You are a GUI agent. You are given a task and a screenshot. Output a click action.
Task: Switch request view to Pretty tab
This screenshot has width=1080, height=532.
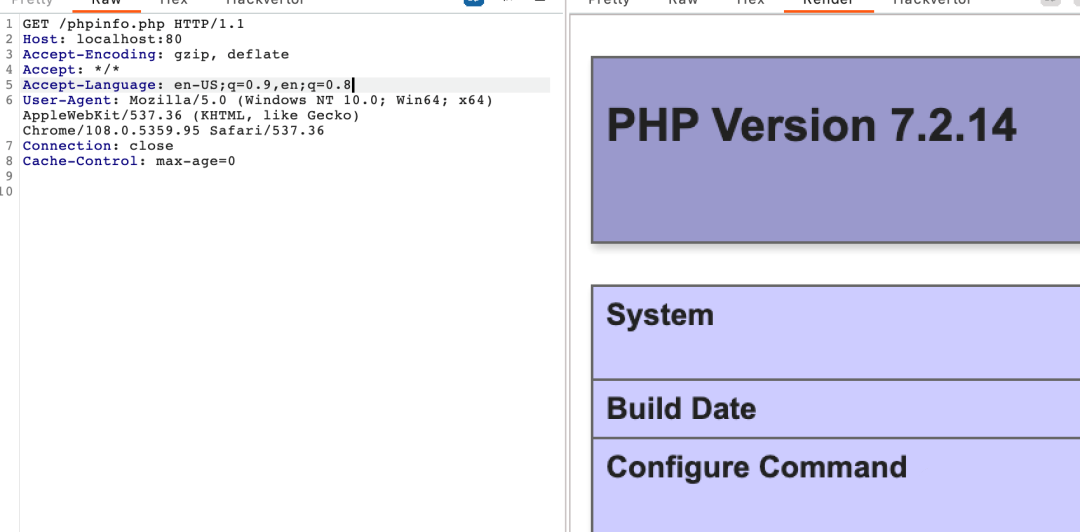[x=33, y=3]
